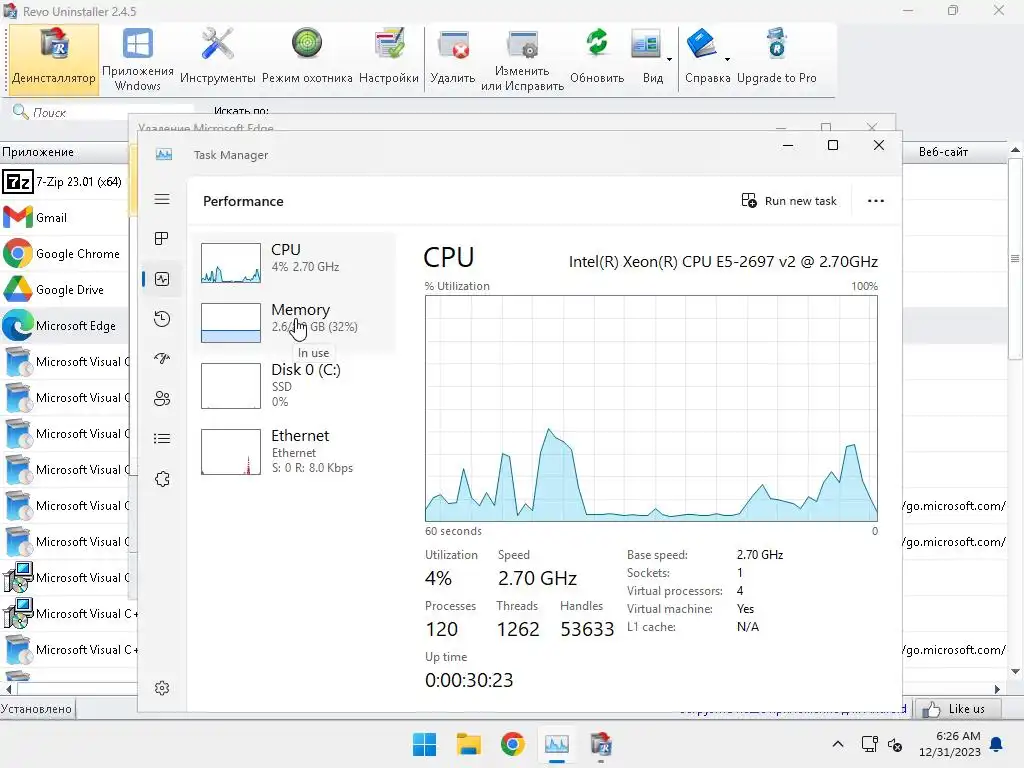Click the Handles value 53633
Viewport: 1024px width, 768px height.
pyautogui.click(x=587, y=630)
